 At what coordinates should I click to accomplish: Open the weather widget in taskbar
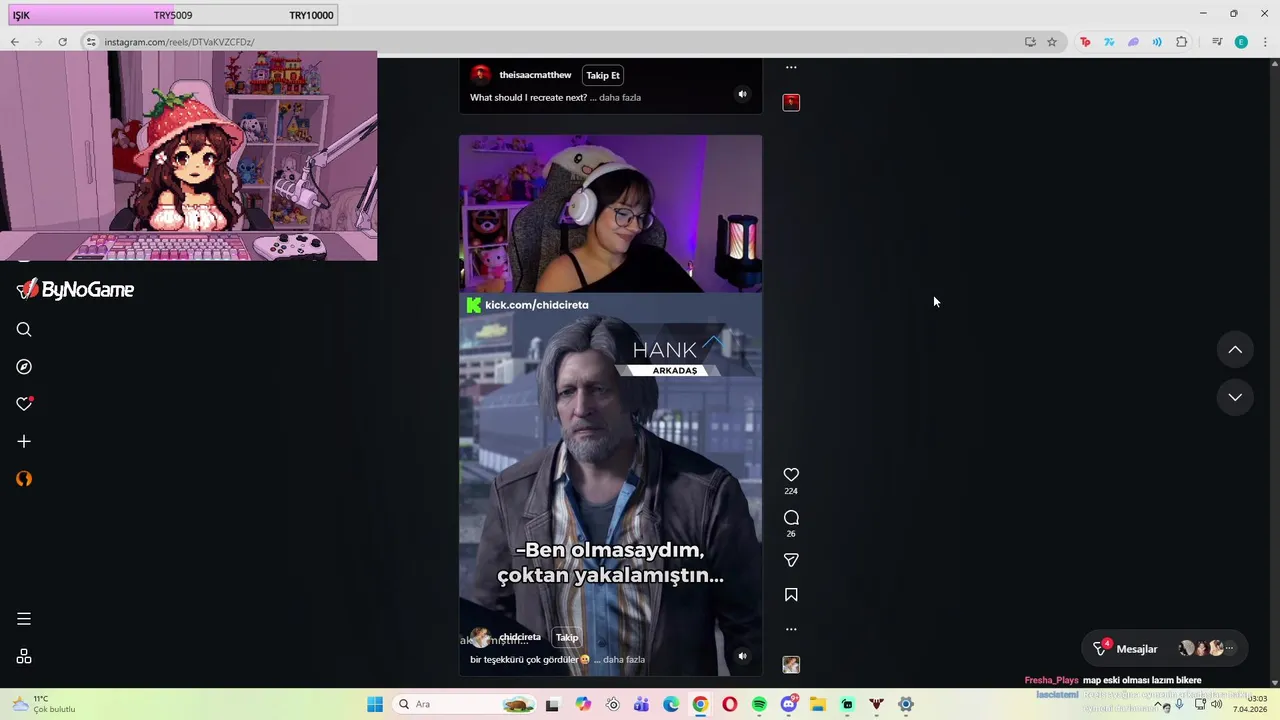coord(45,704)
